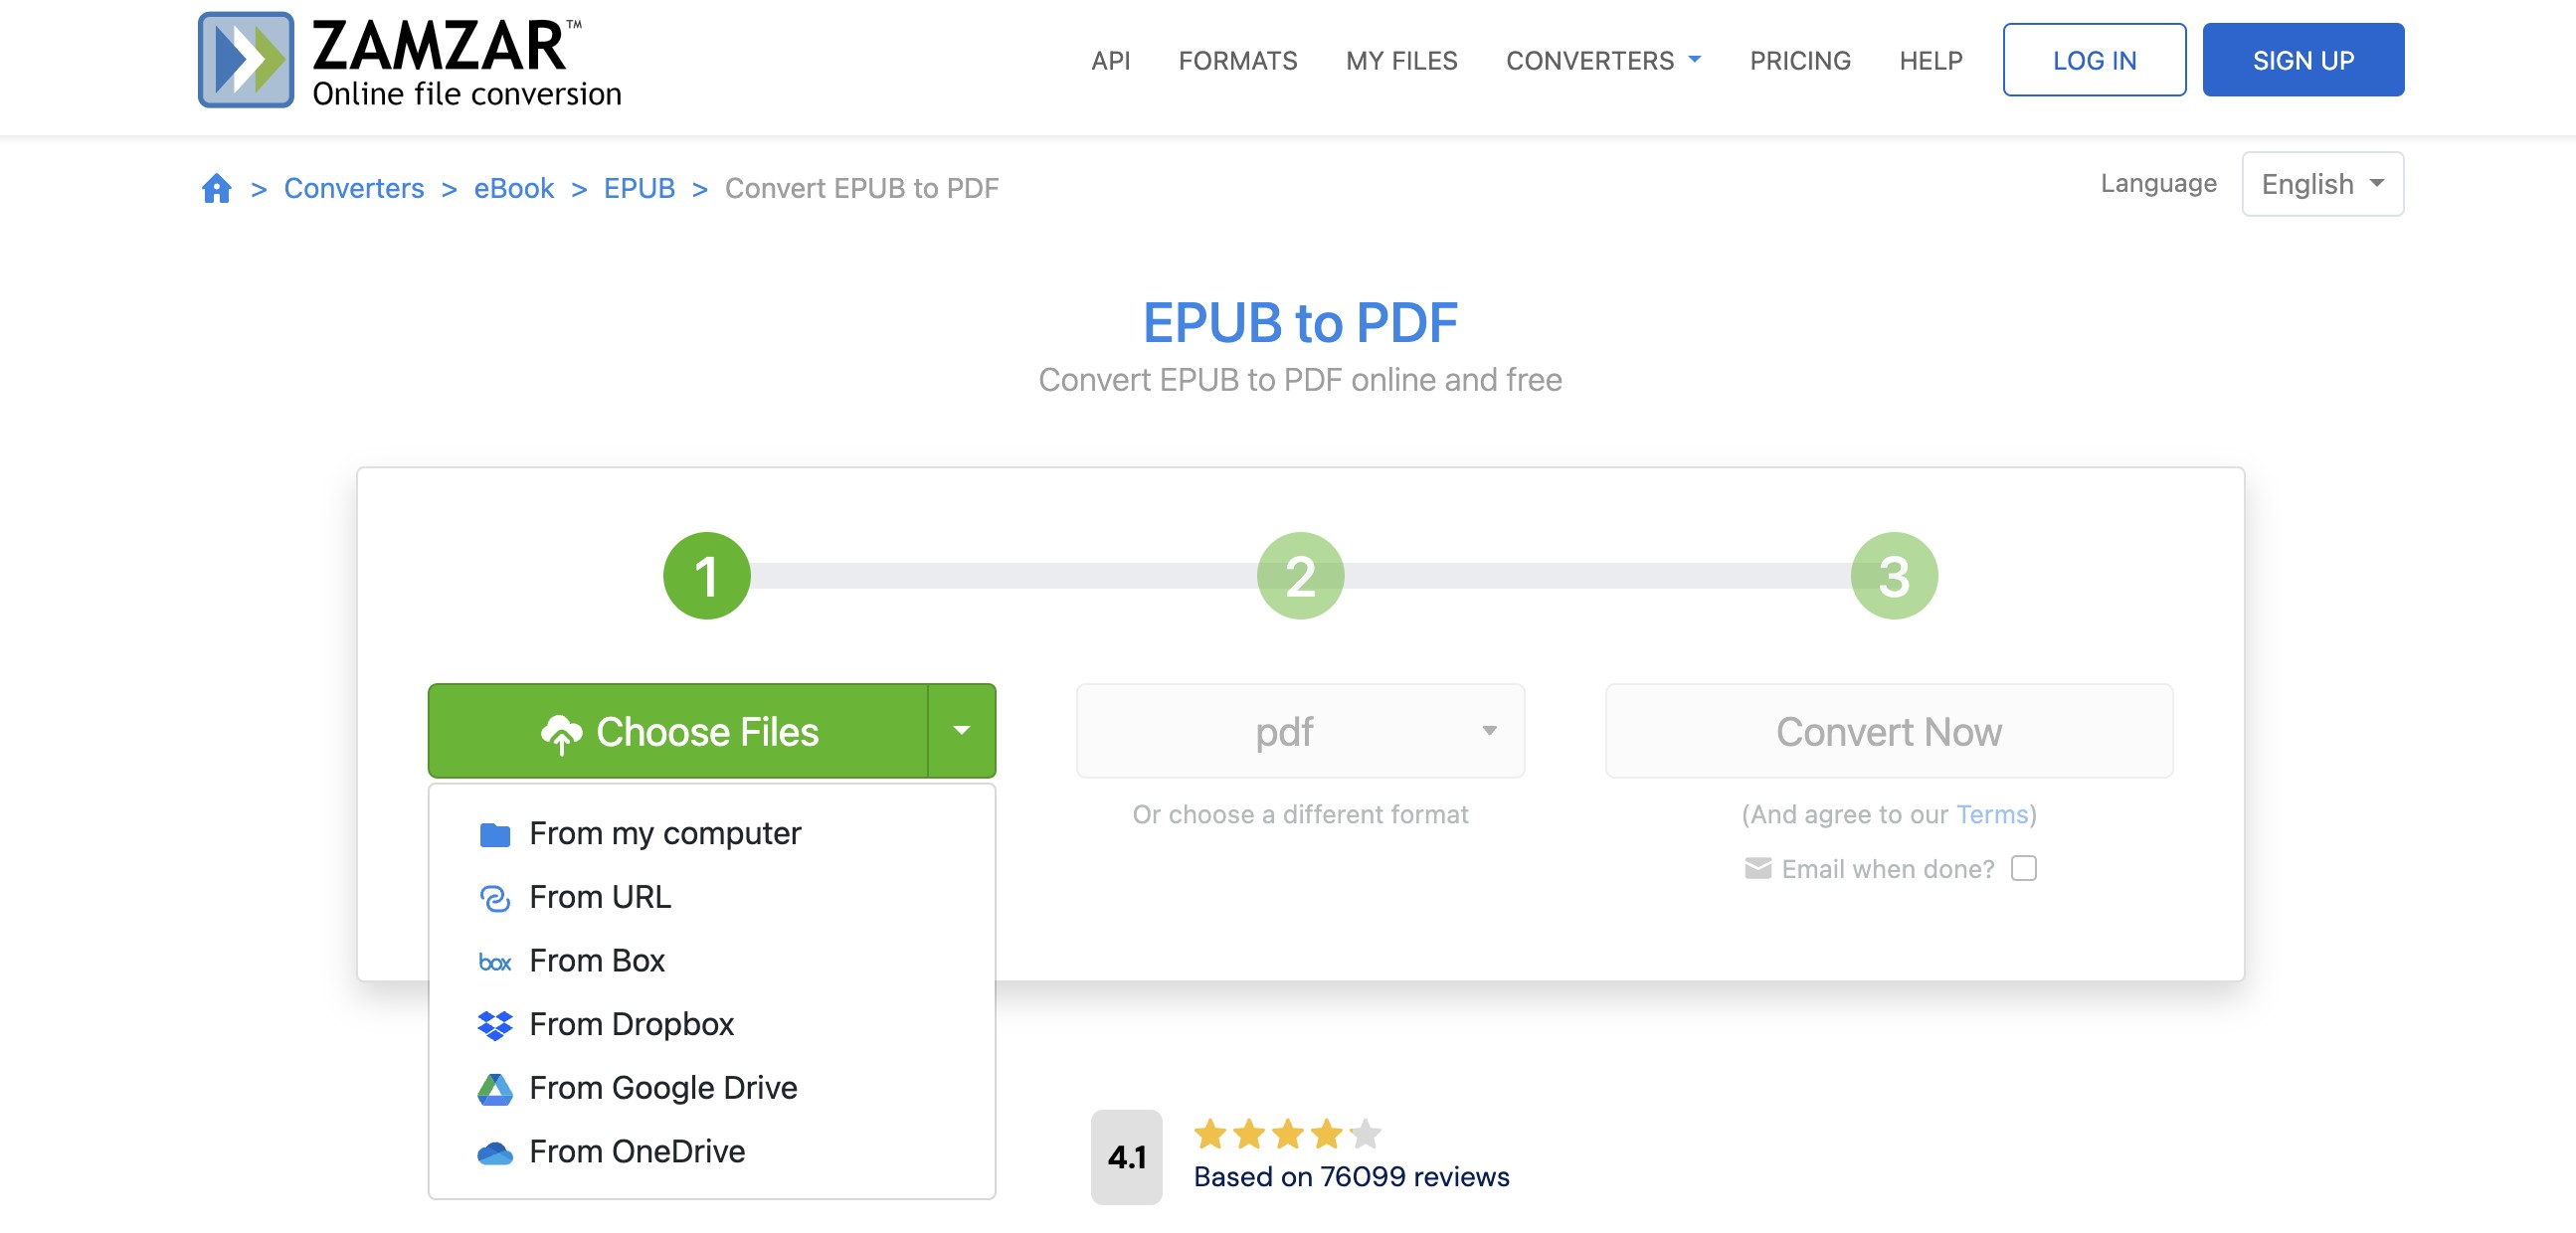The height and width of the screenshot is (1233, 2576).
Task: Click the star rating icons
Action: click(x=1287, y=1134)
